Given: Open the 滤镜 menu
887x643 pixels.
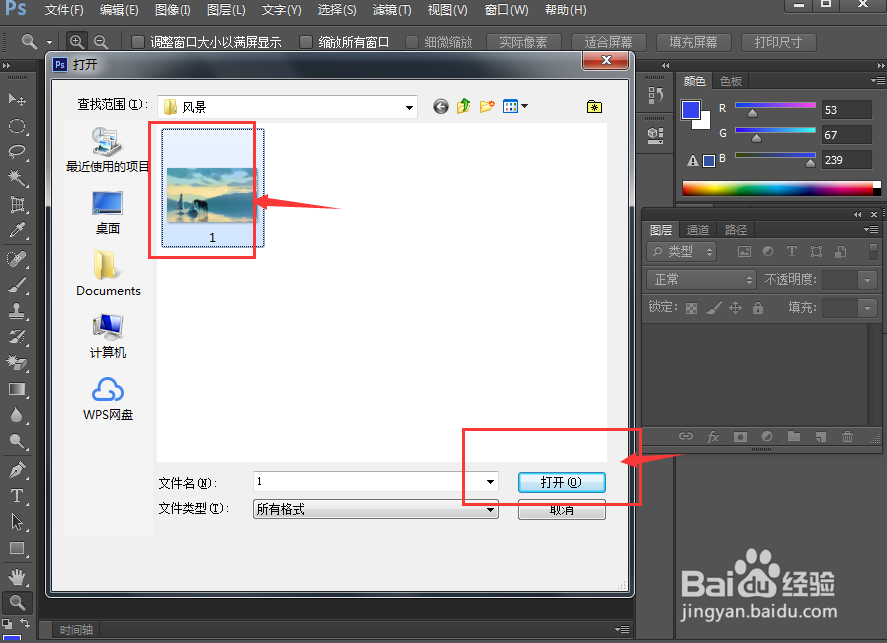Looking at the screenshot, I should click(391, 10).
